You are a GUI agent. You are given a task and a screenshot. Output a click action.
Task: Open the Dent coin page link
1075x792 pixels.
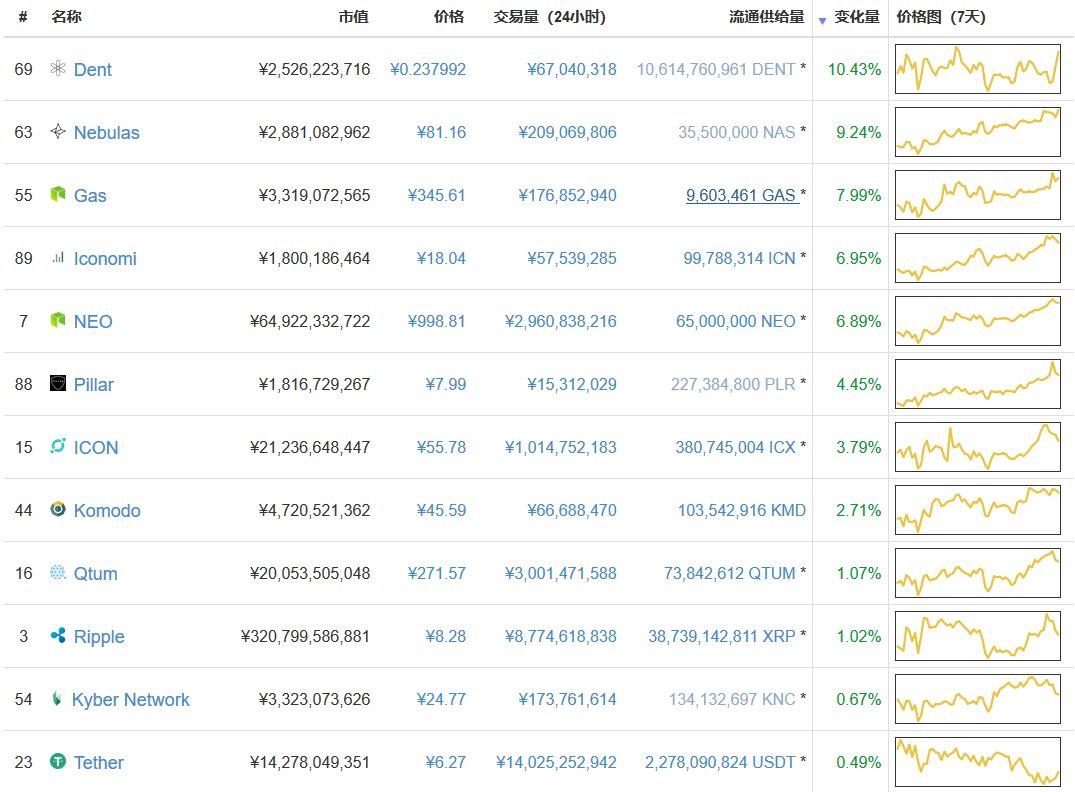click(x=93, y=69)
